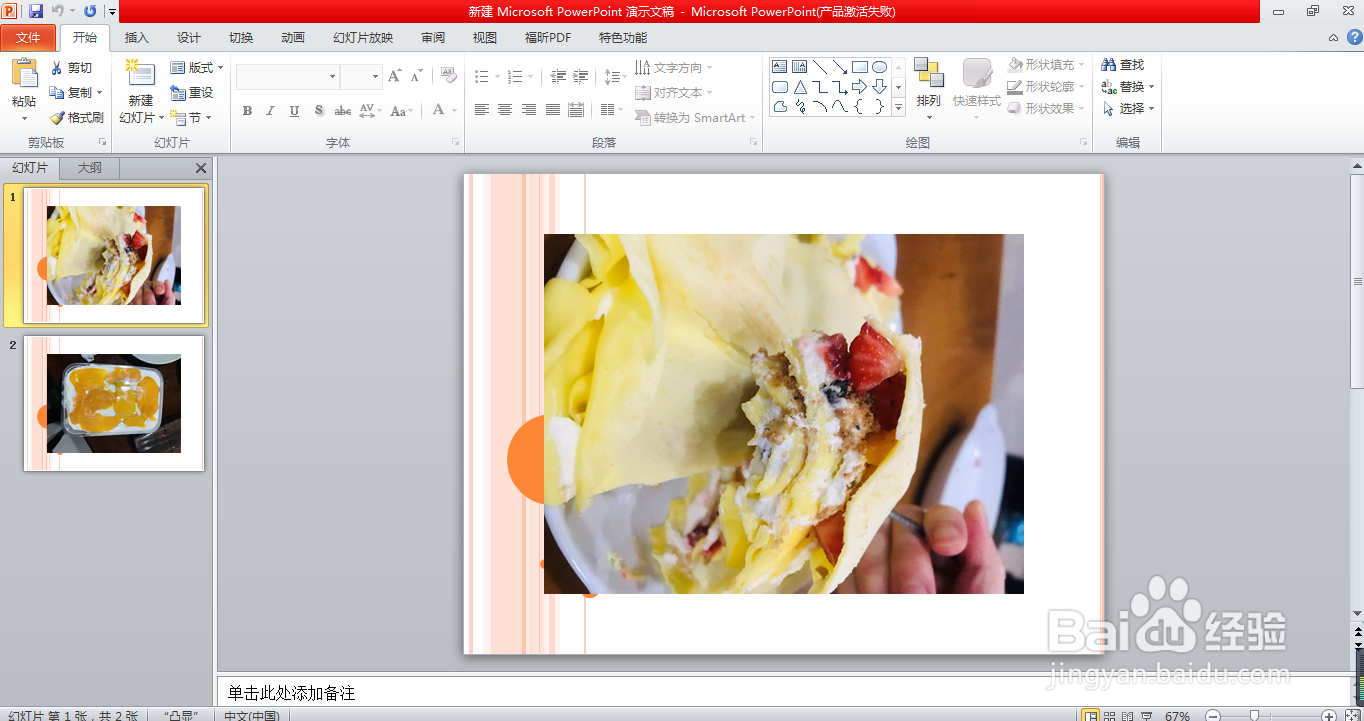Click the zoom out minus button

1212,716
